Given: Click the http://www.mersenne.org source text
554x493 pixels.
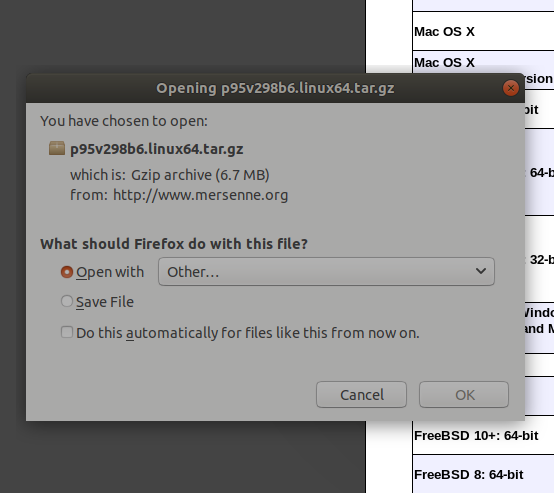Looking at the screenshot, I should 200,195.
